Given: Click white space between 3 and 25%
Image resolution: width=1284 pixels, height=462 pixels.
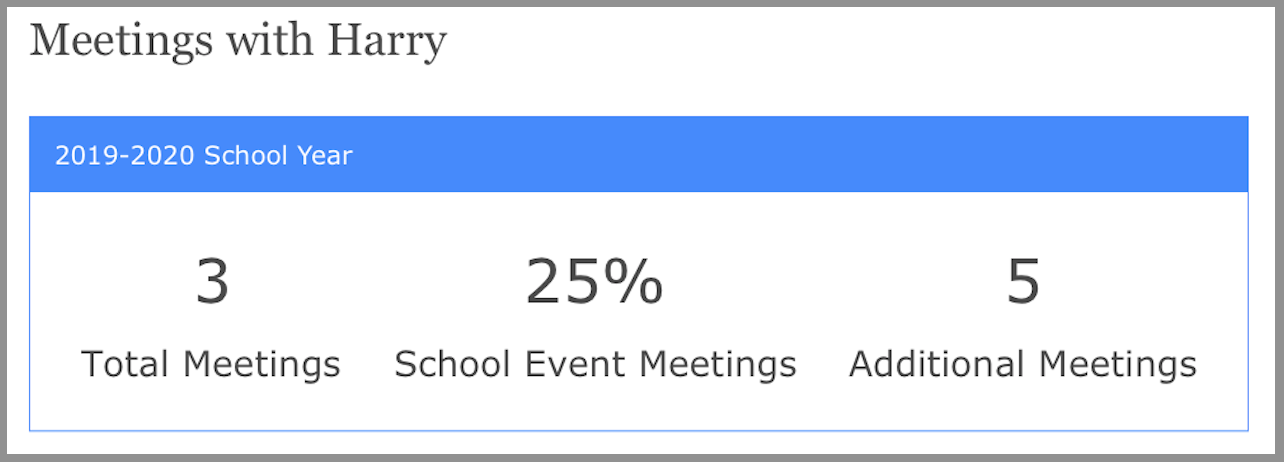Looking at the screenshot, I should (378, 282).
